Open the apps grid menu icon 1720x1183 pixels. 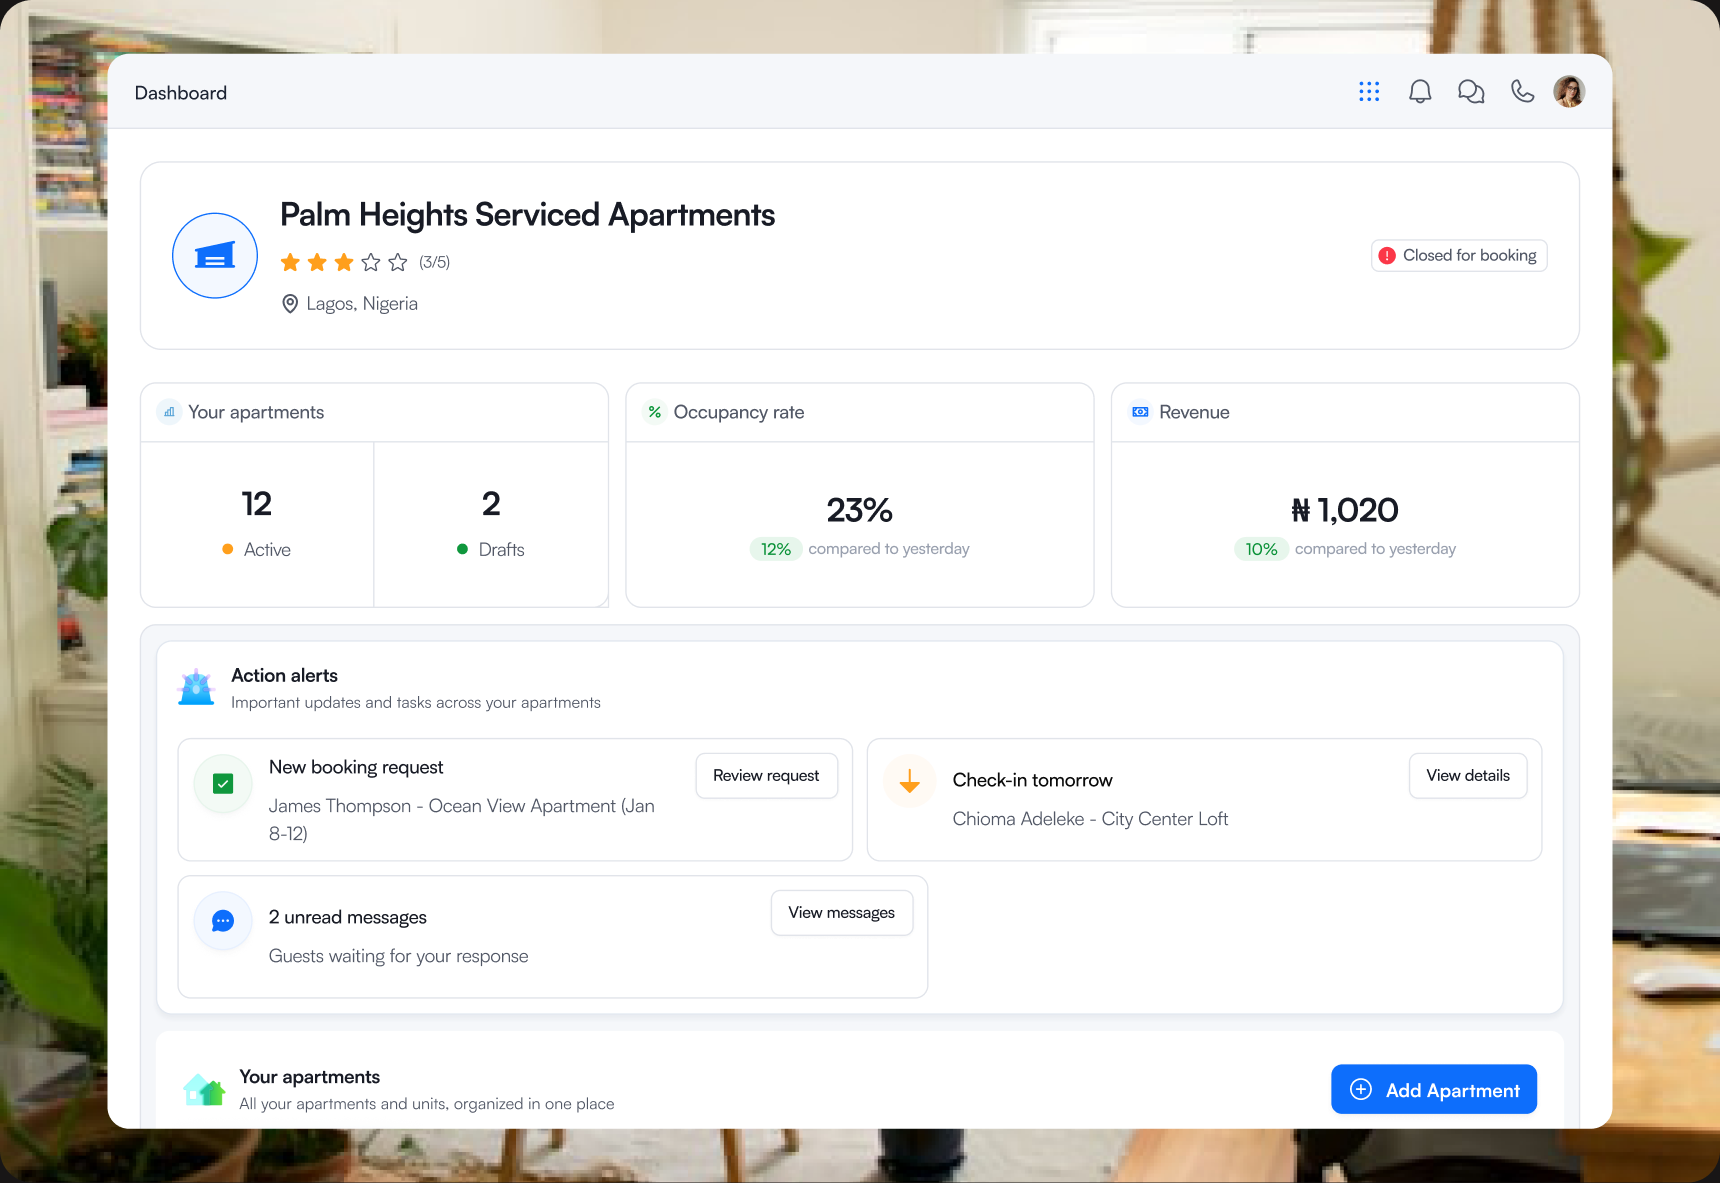click(x=1369, y=92)
